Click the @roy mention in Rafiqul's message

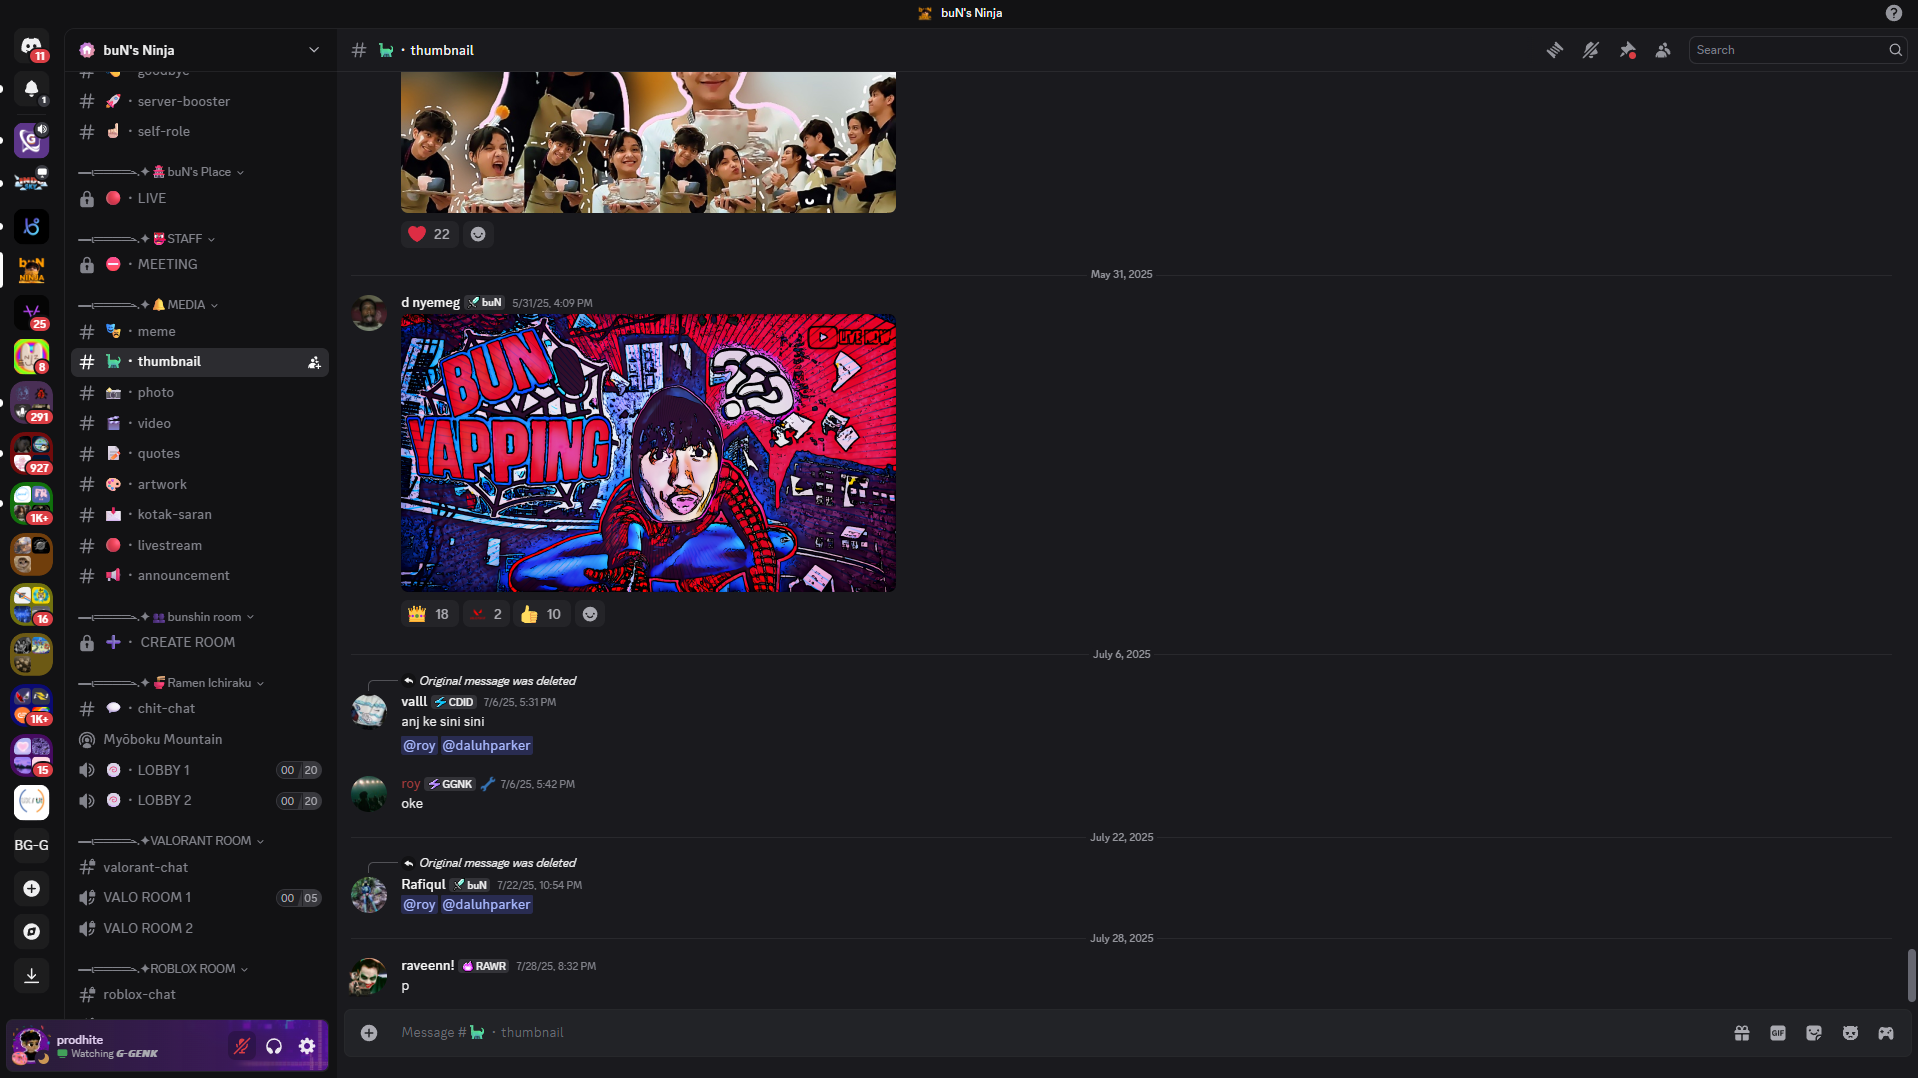tap(419, 904)
